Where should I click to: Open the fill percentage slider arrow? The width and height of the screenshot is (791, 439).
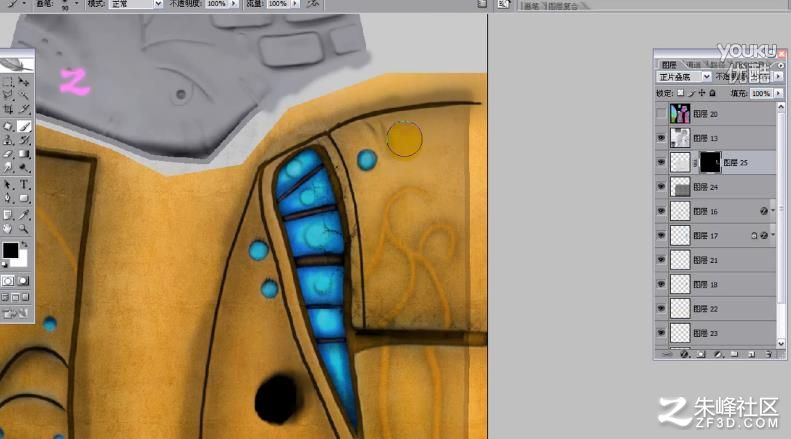coord(778,93)
